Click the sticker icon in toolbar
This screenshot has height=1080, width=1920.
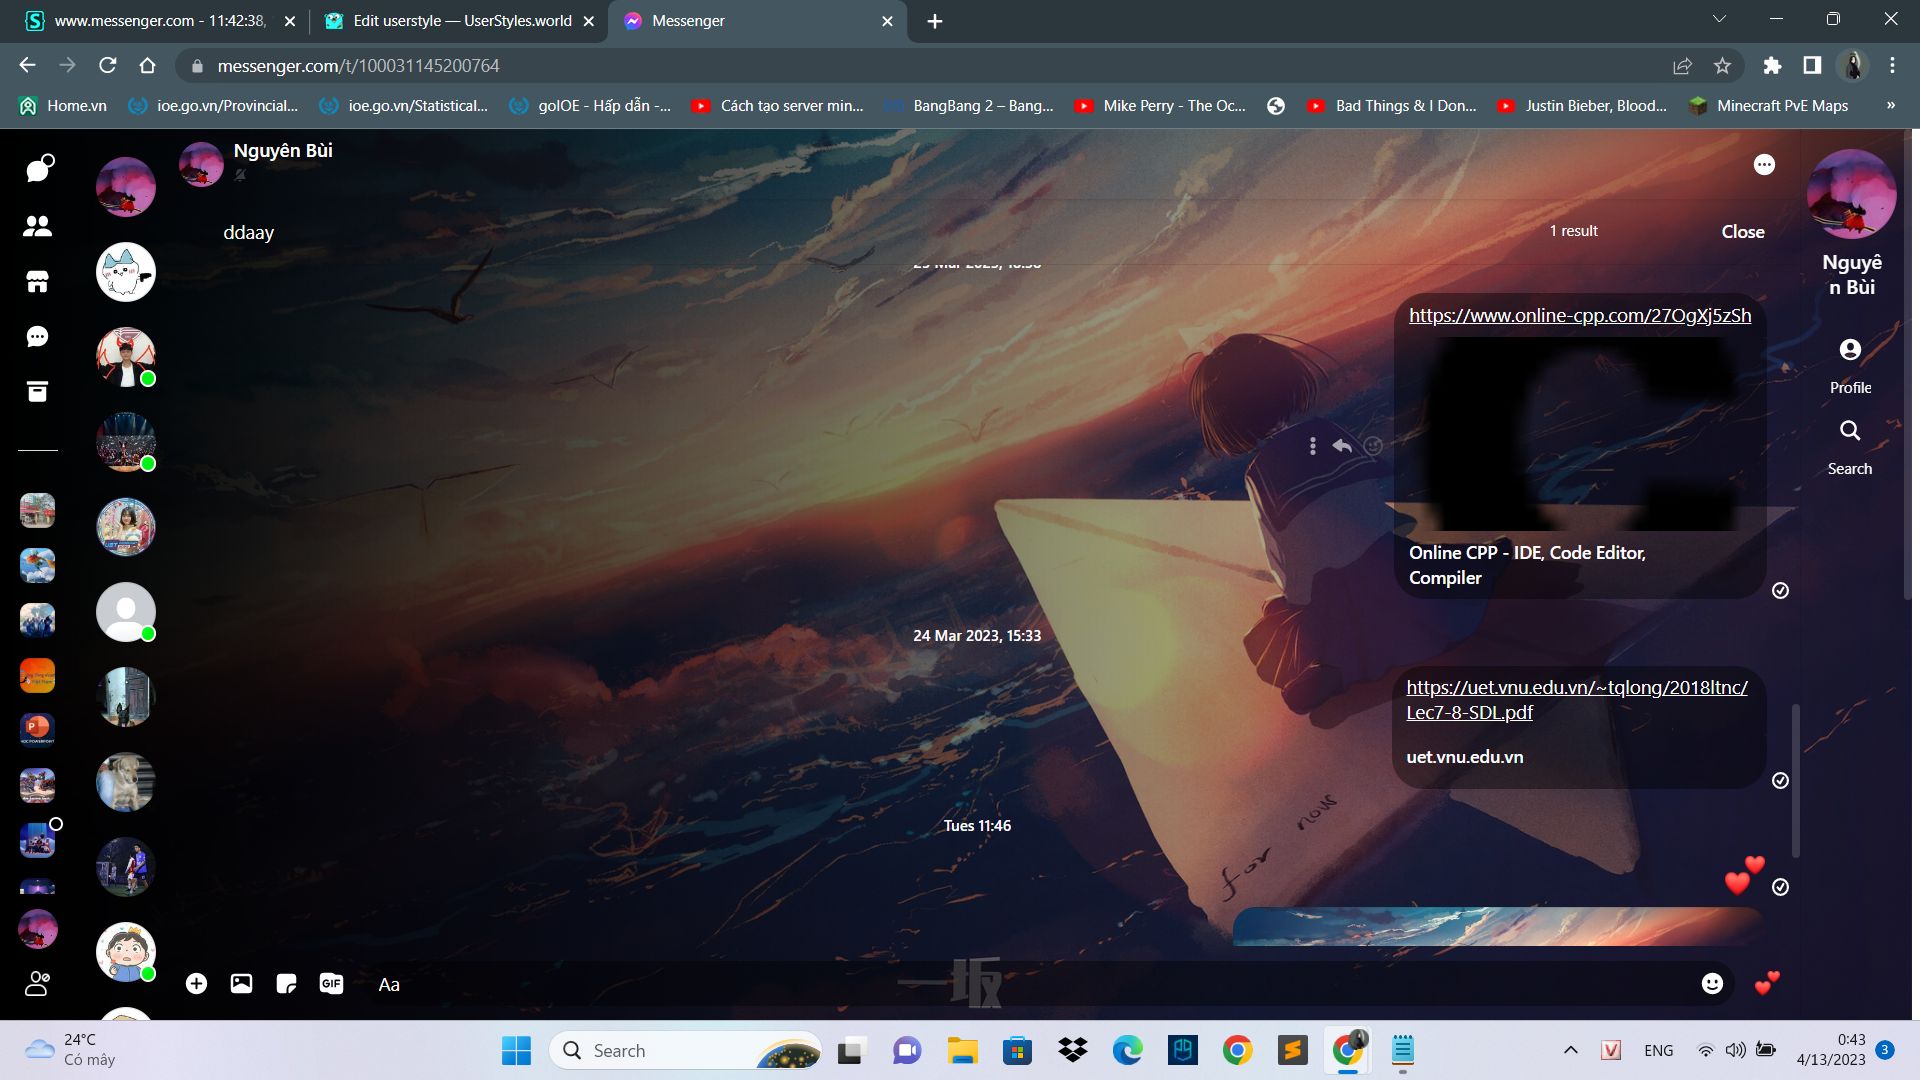click(286, 984)
